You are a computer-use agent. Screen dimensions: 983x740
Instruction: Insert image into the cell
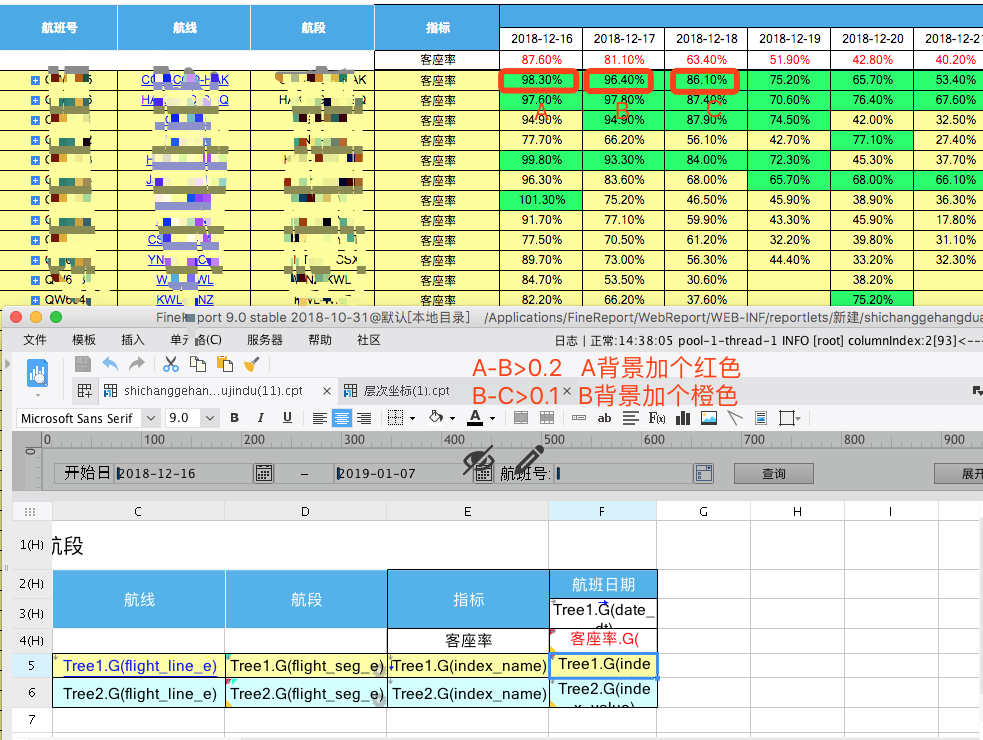coord(709,418)
